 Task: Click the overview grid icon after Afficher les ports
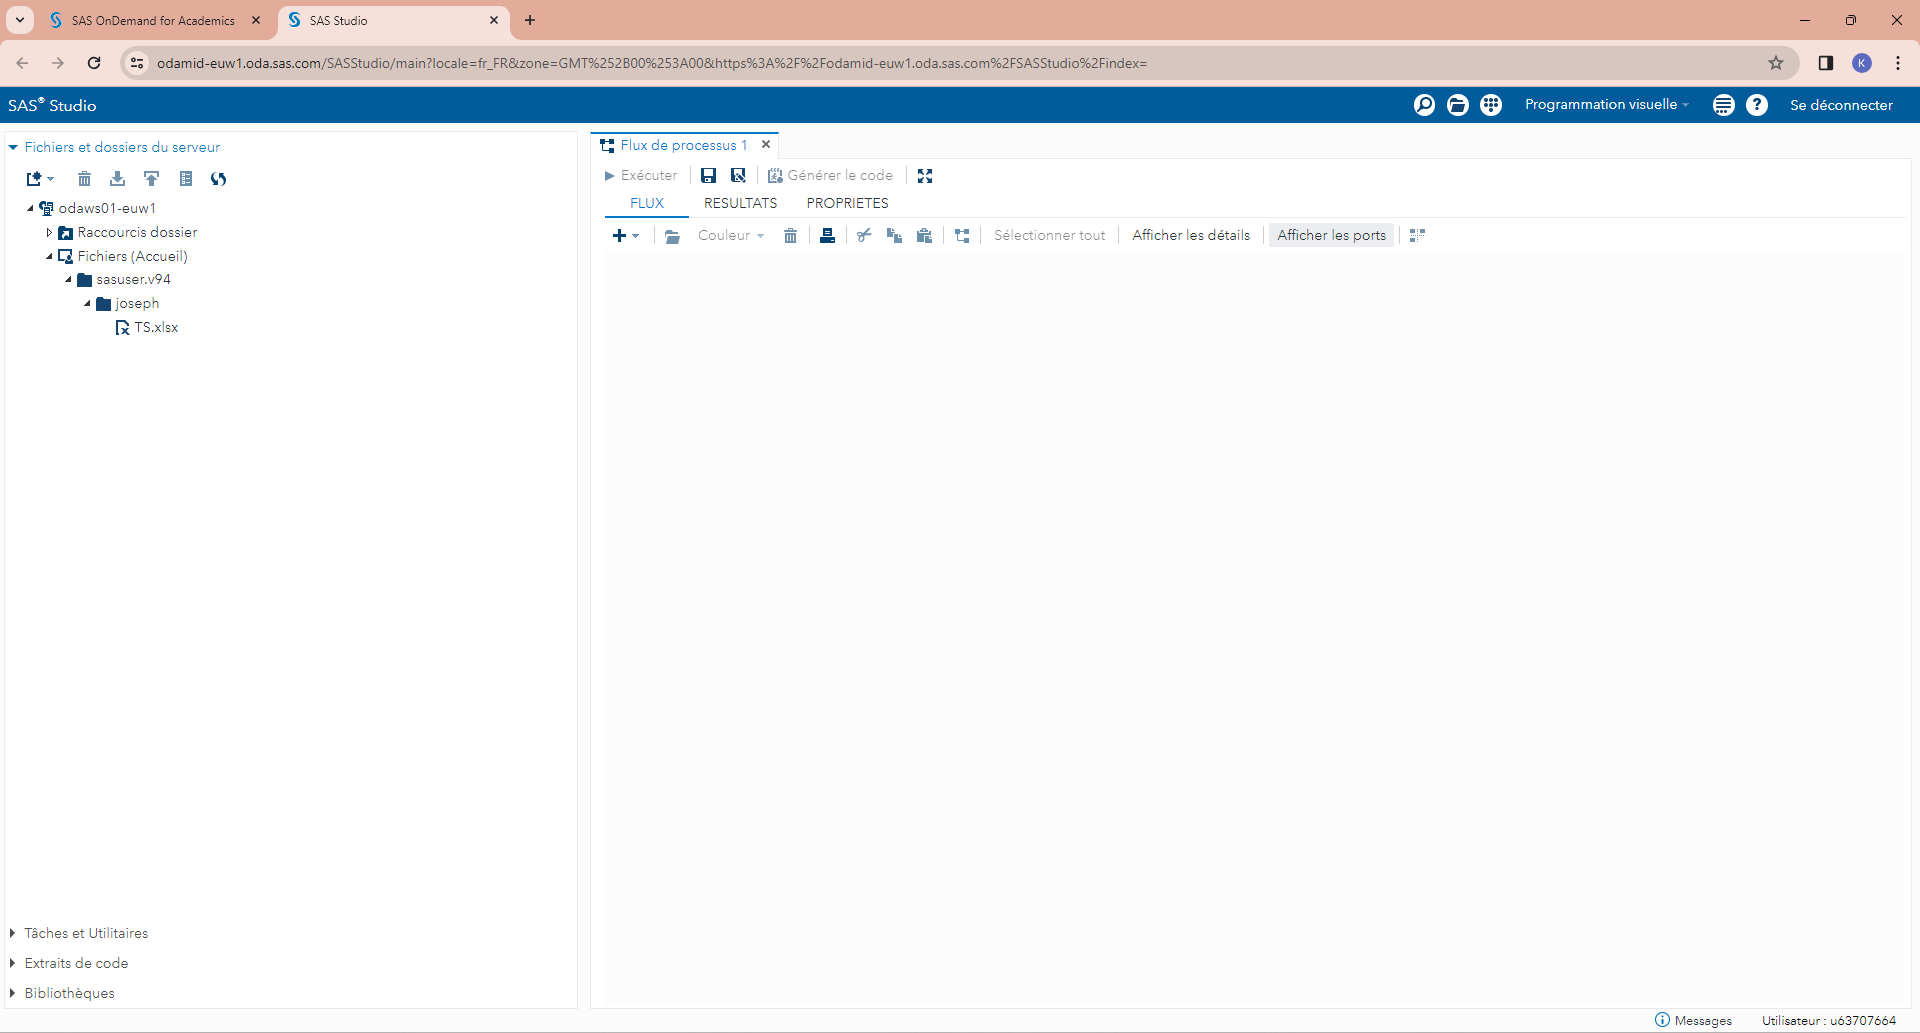tap(1417, 235)
